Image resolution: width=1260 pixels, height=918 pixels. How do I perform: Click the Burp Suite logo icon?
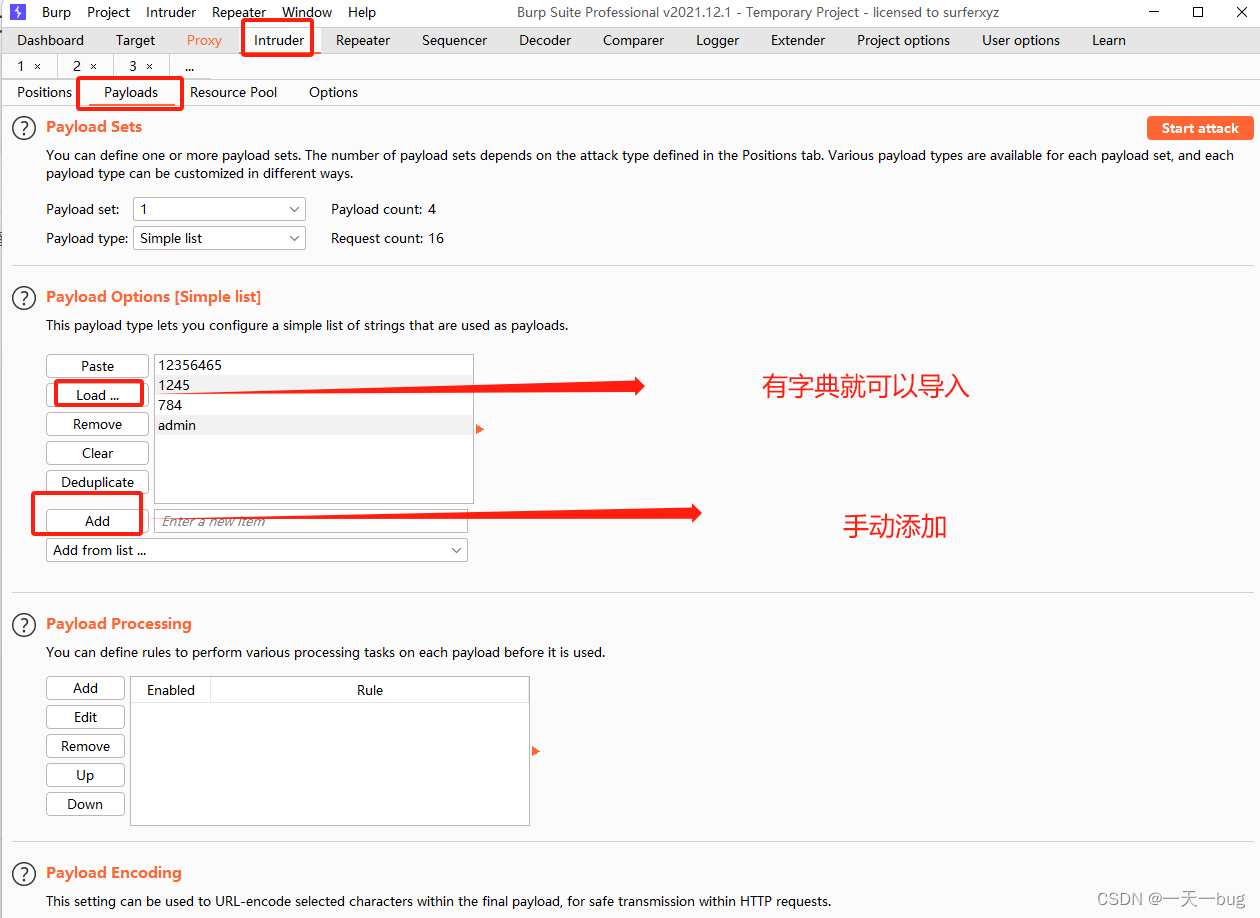18,12
